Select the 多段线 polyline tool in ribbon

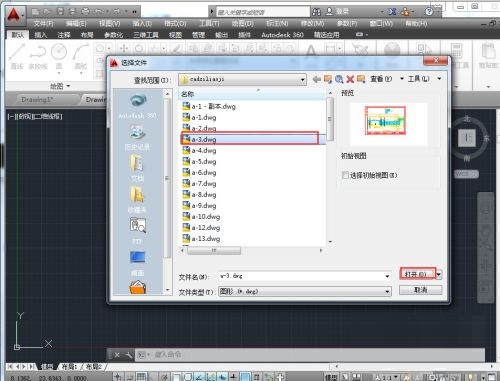pyautogui.click(x=38, y=57)
